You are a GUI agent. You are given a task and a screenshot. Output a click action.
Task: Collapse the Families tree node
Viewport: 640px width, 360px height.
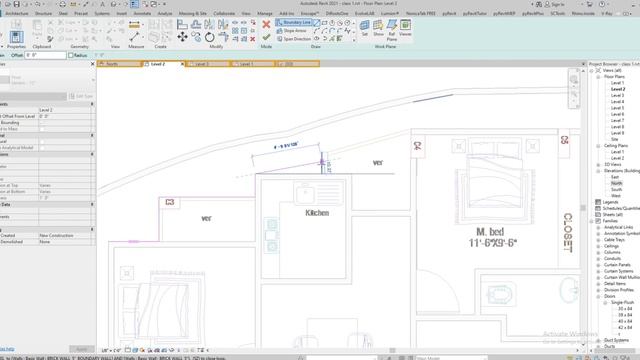click(x=591, y=221)
